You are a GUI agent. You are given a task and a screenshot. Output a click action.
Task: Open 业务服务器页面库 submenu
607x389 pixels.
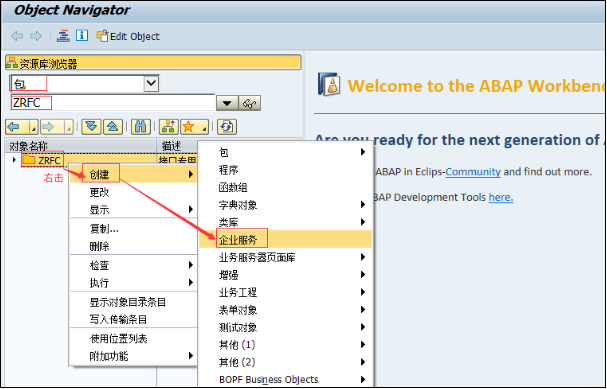click(x=286, y=257)
